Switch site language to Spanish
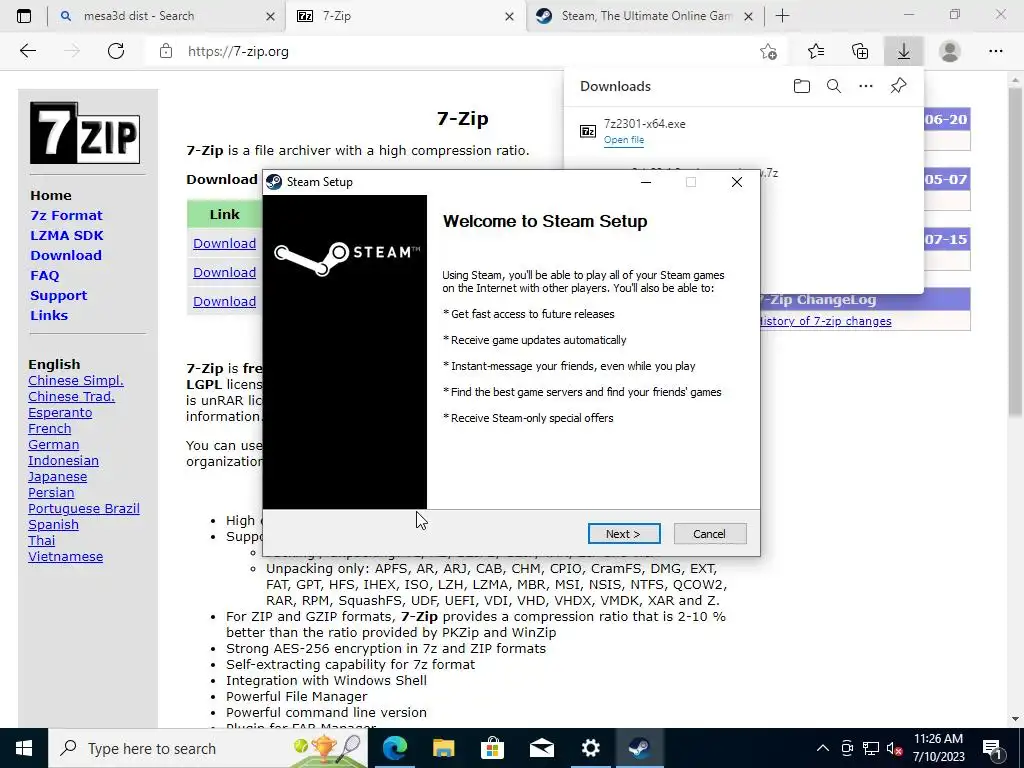The width and height of the screenshot is (1024, 768). click(54, 524)
